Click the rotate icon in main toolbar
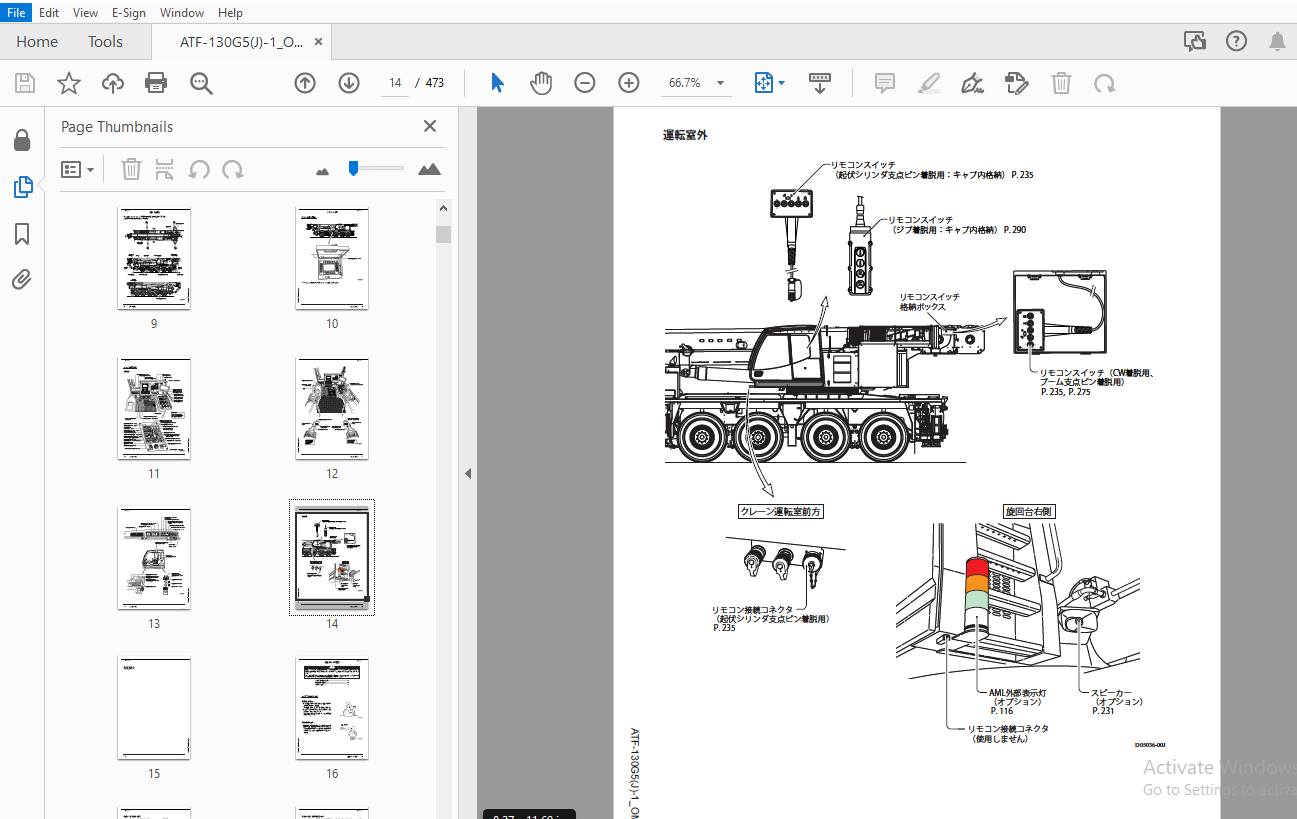The image size is (1297, 819). click(1104, 83)
